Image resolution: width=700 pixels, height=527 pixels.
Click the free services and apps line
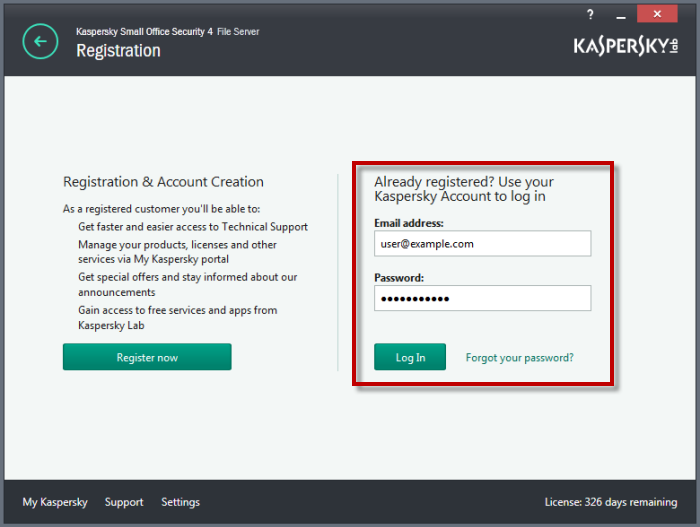(x=178, y=318)
